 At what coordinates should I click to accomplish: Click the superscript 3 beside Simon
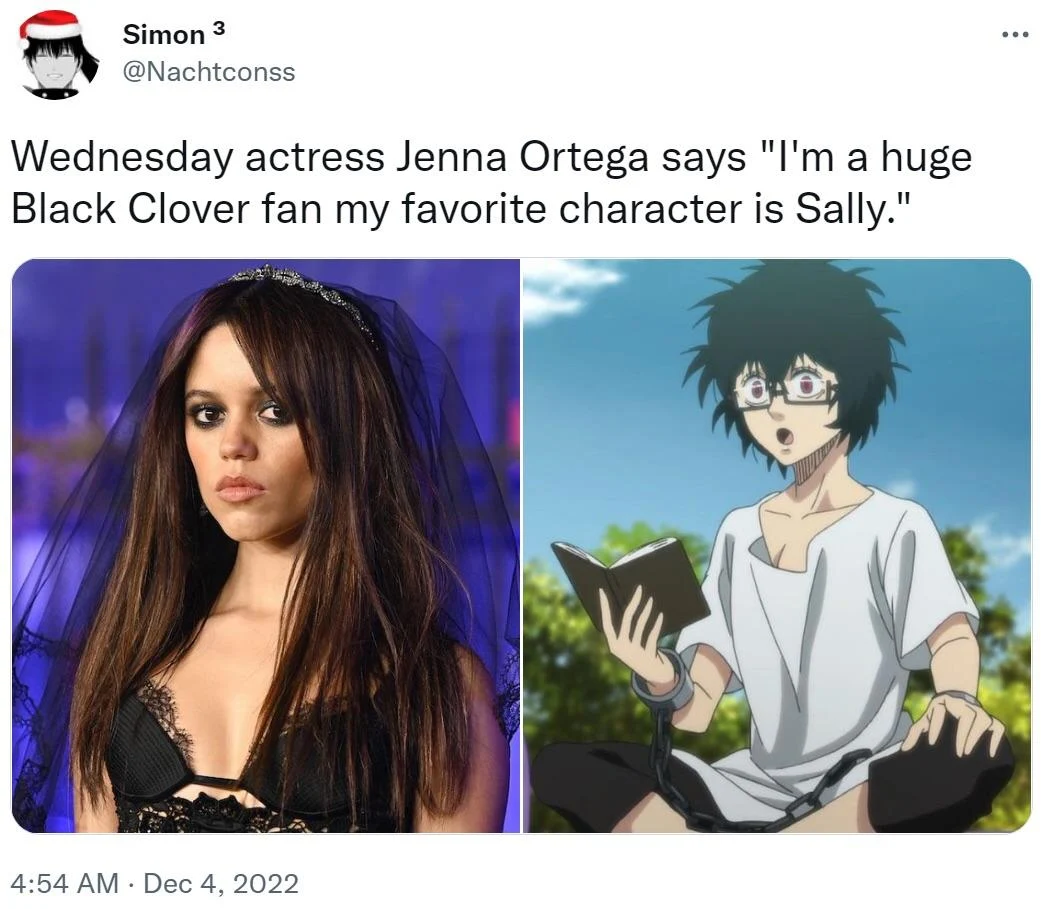point(219,29)
